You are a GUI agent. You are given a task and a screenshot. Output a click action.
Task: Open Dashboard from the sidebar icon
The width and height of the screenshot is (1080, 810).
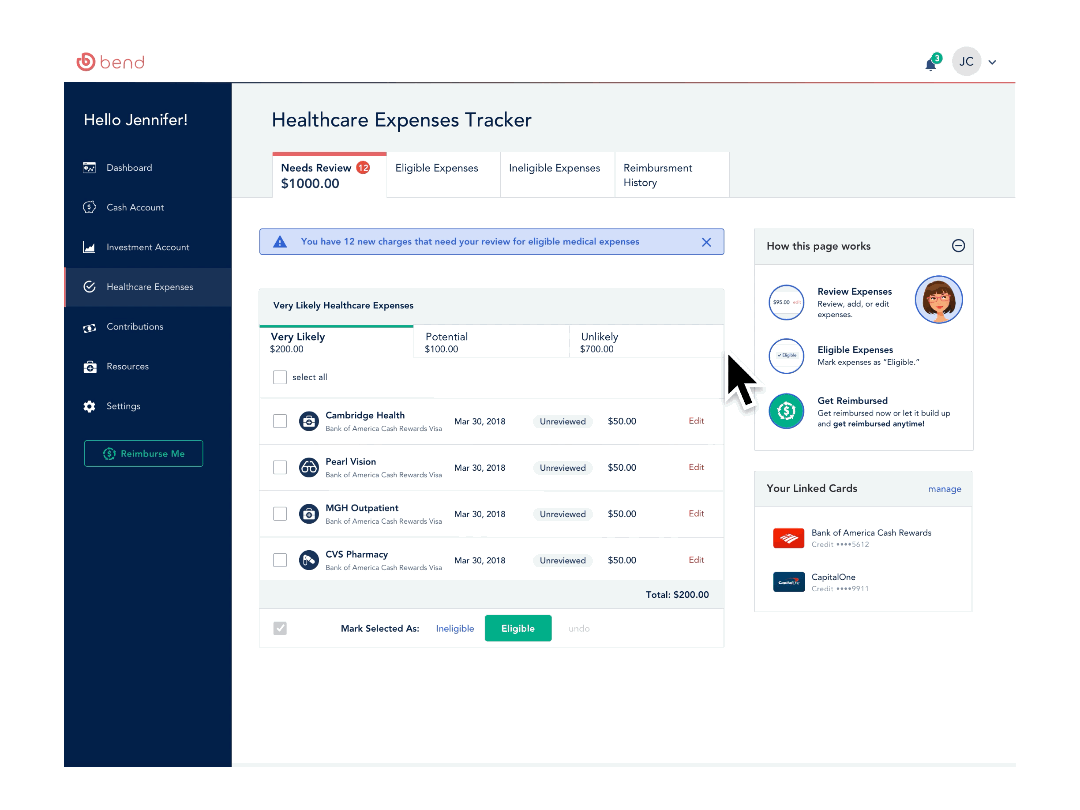tap(90, 167)
